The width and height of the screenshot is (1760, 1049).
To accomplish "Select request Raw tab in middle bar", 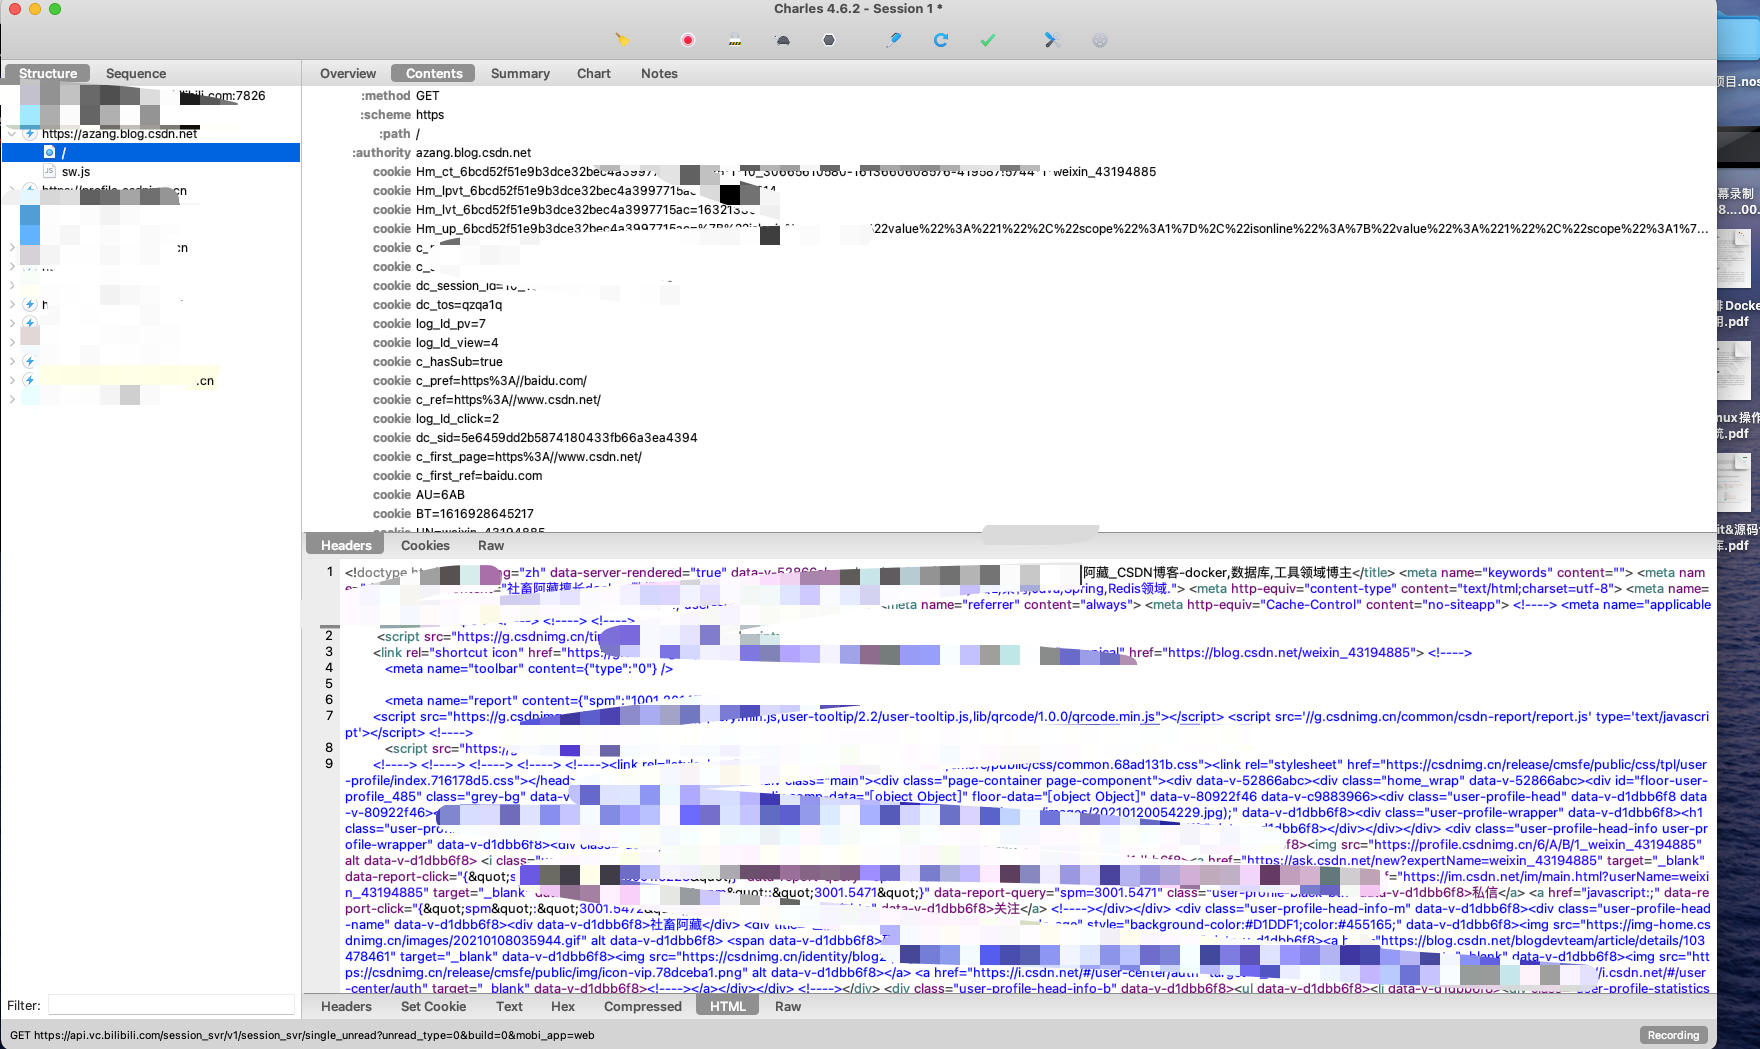I will click(x=491, y=545).
